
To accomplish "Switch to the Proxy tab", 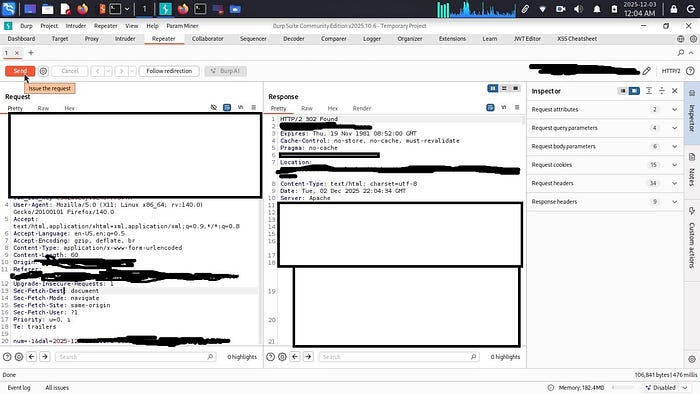I will click(92, 39).
